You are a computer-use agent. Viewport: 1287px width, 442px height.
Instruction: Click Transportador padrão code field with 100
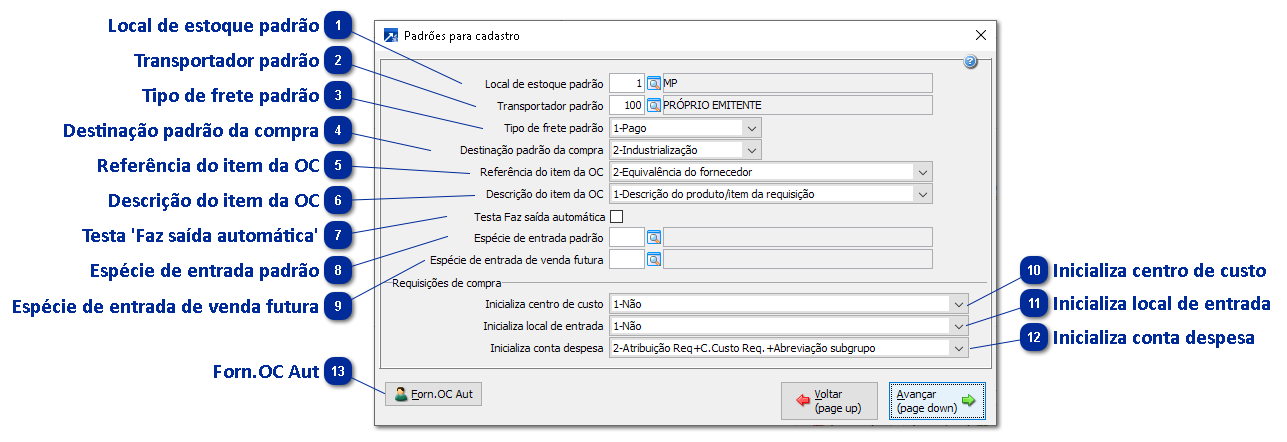(627, 105)
